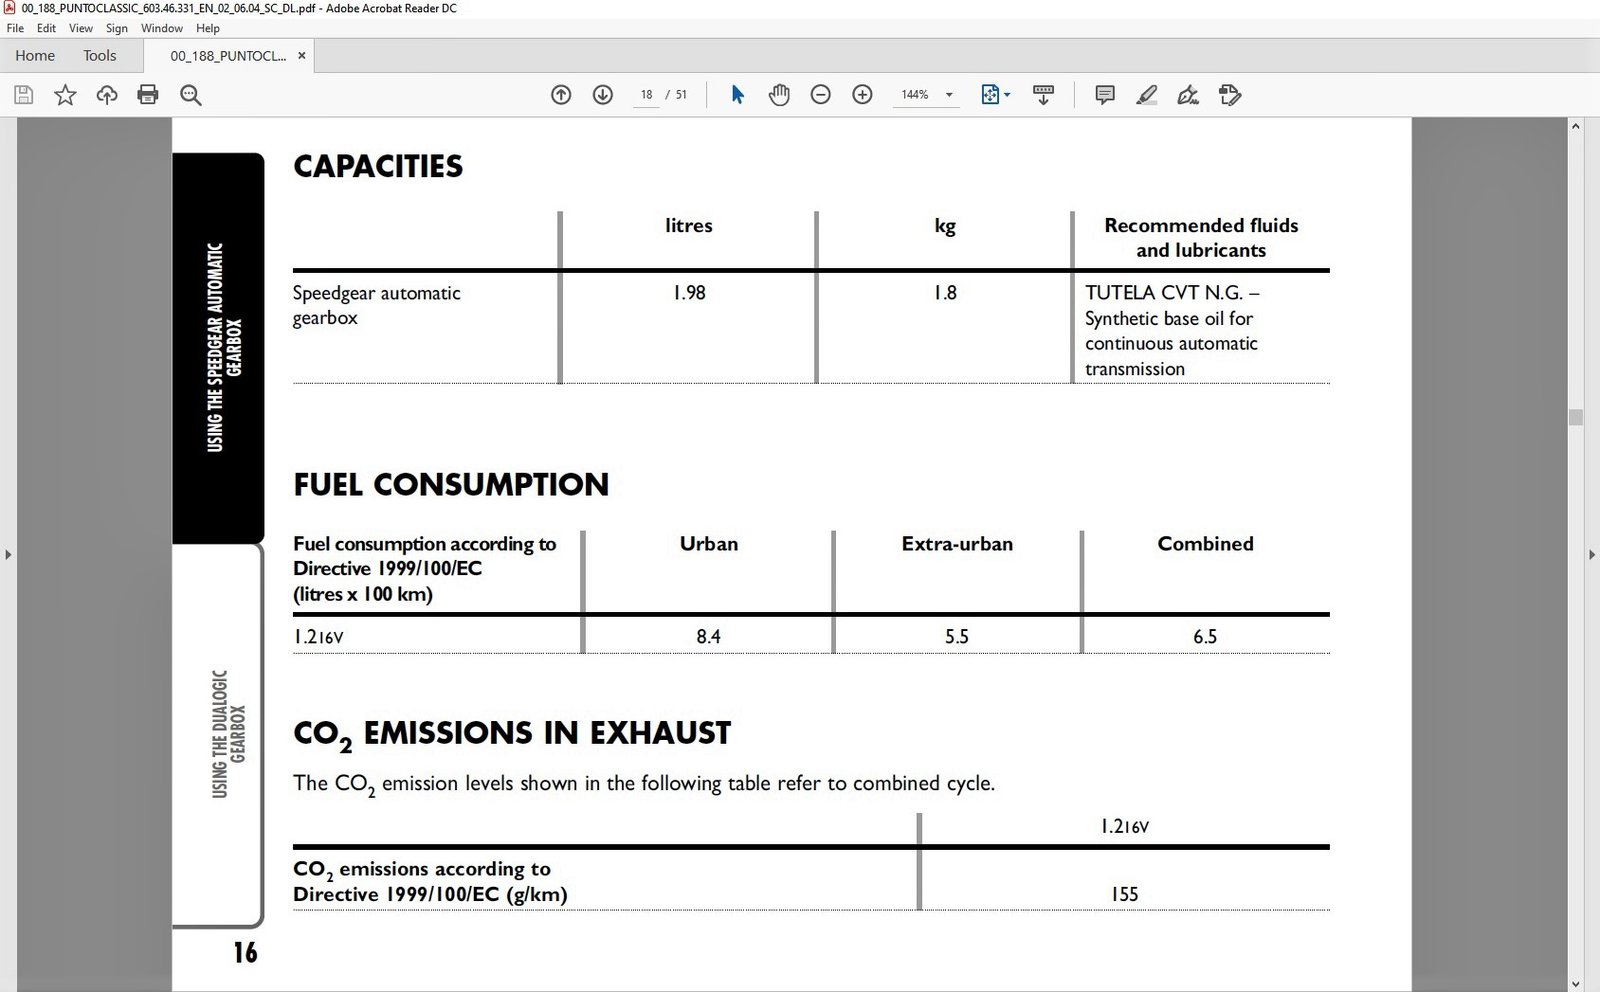Image resolution: width=1600 pixels, height=992 pixels.
Task: Zoom out with the minus icon
Action: (x=821, y=95)
